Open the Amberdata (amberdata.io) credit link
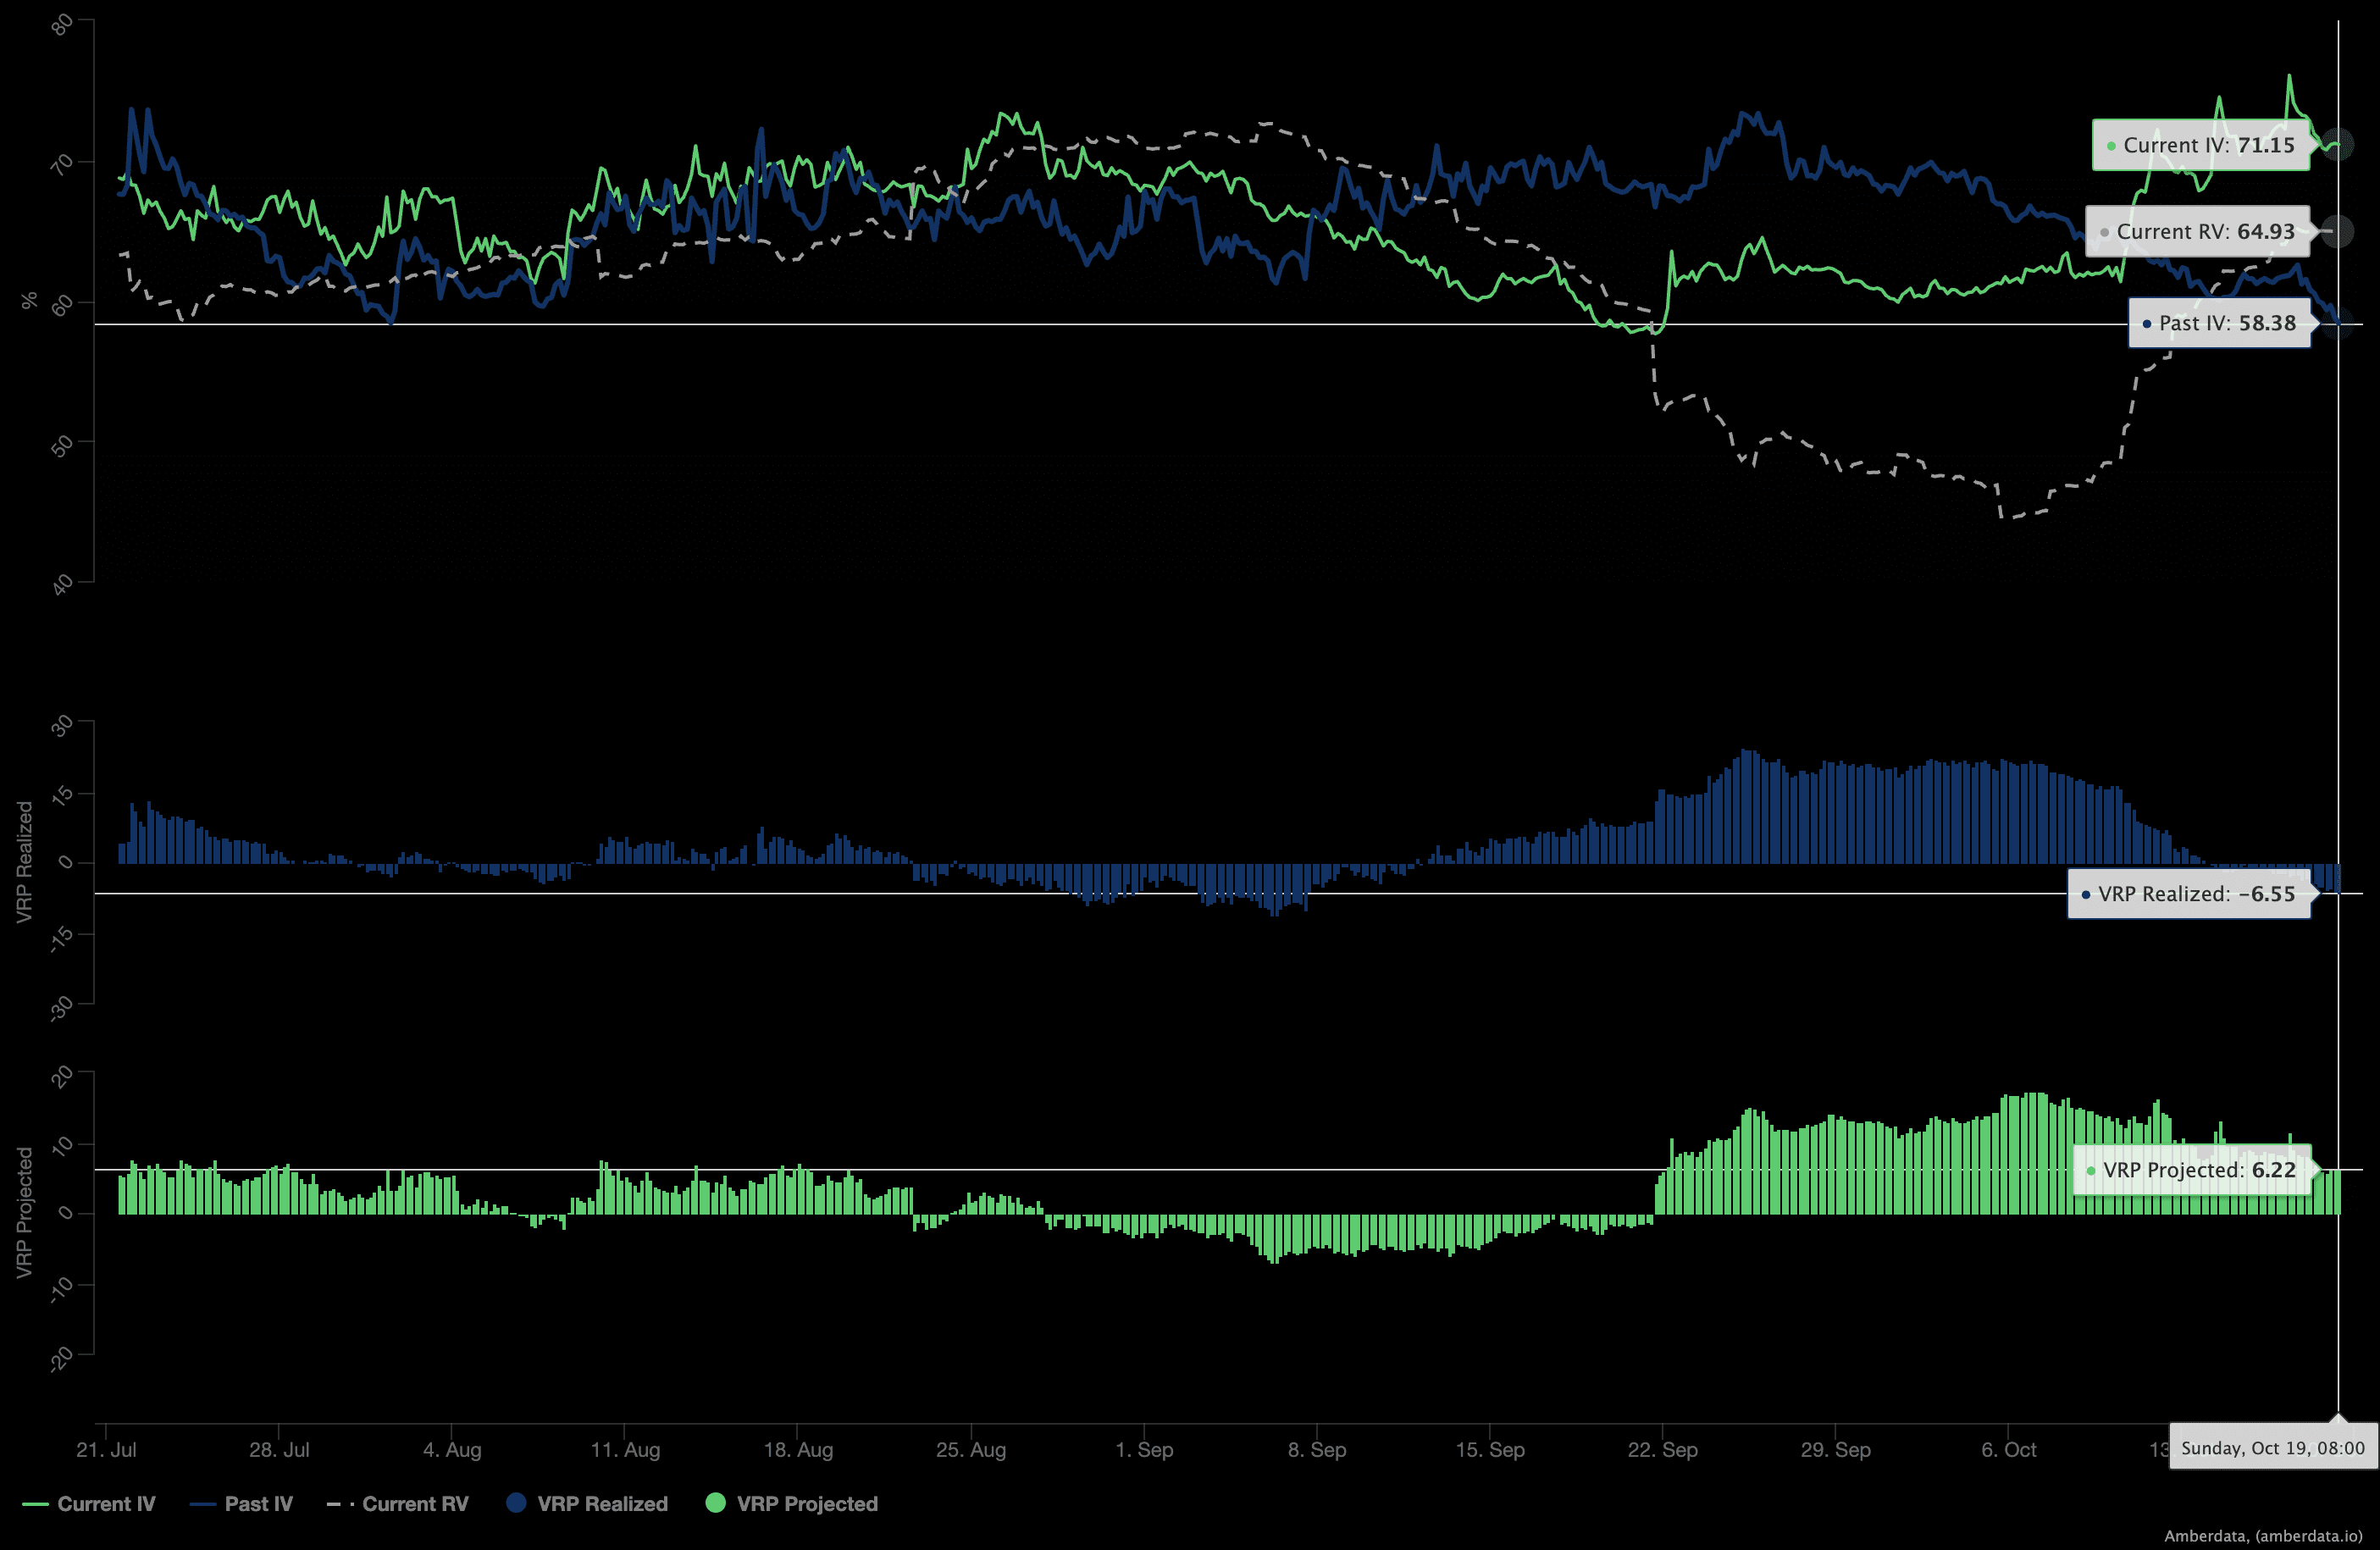 point(2263,1536)
